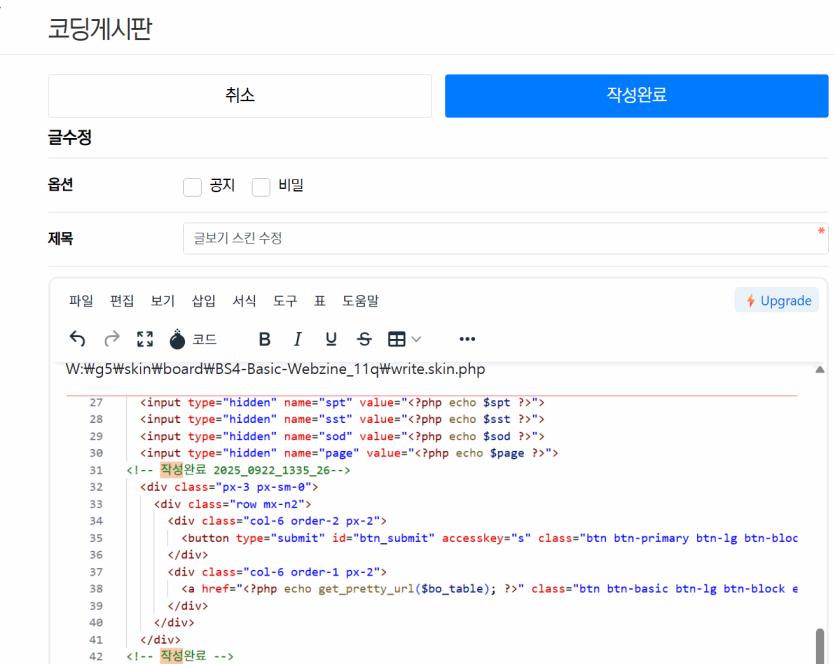Click line 28 hidden input sst

(342, 420)
